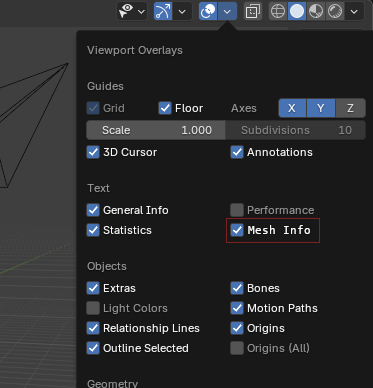Click the Viewport Overlays title
373x388 pixels.
135,50
